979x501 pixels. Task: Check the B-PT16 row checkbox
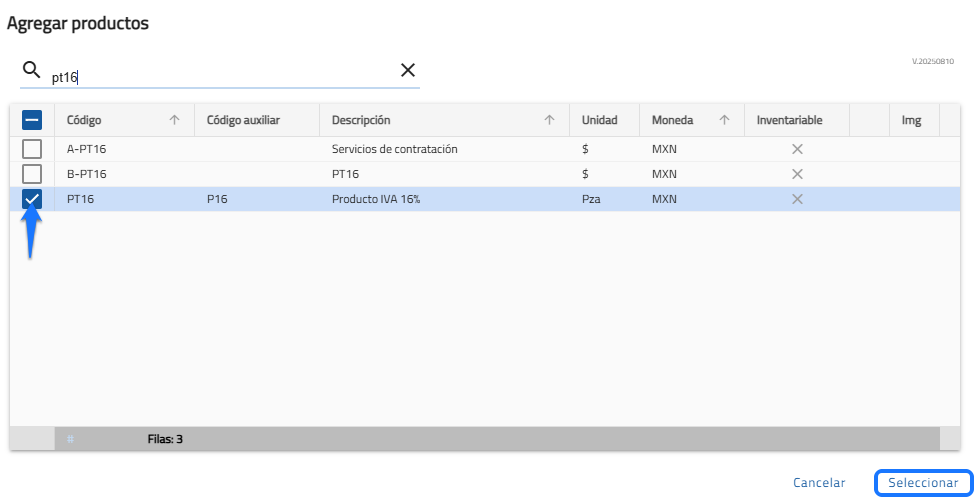(x=32, y=174)
